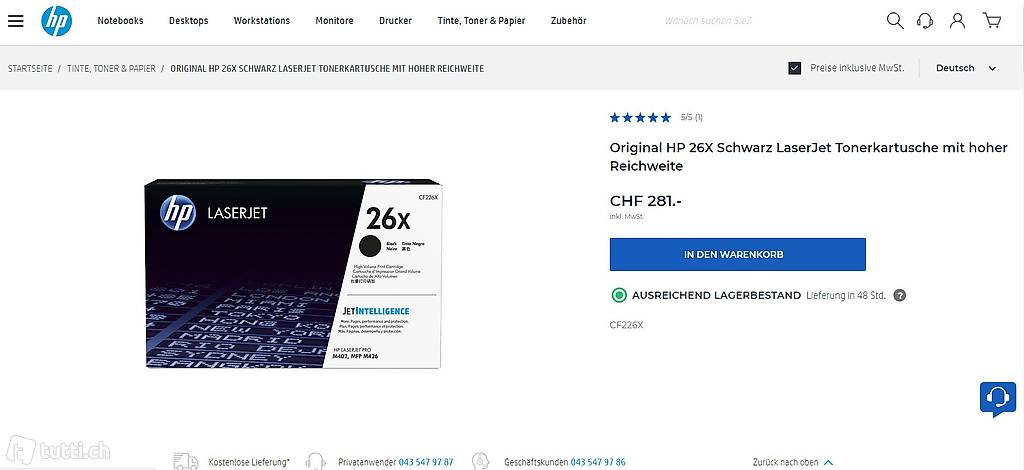The width and height of the screenshot is (1024, 470).
Task: Click the HP logo
Action: (56, 20)
